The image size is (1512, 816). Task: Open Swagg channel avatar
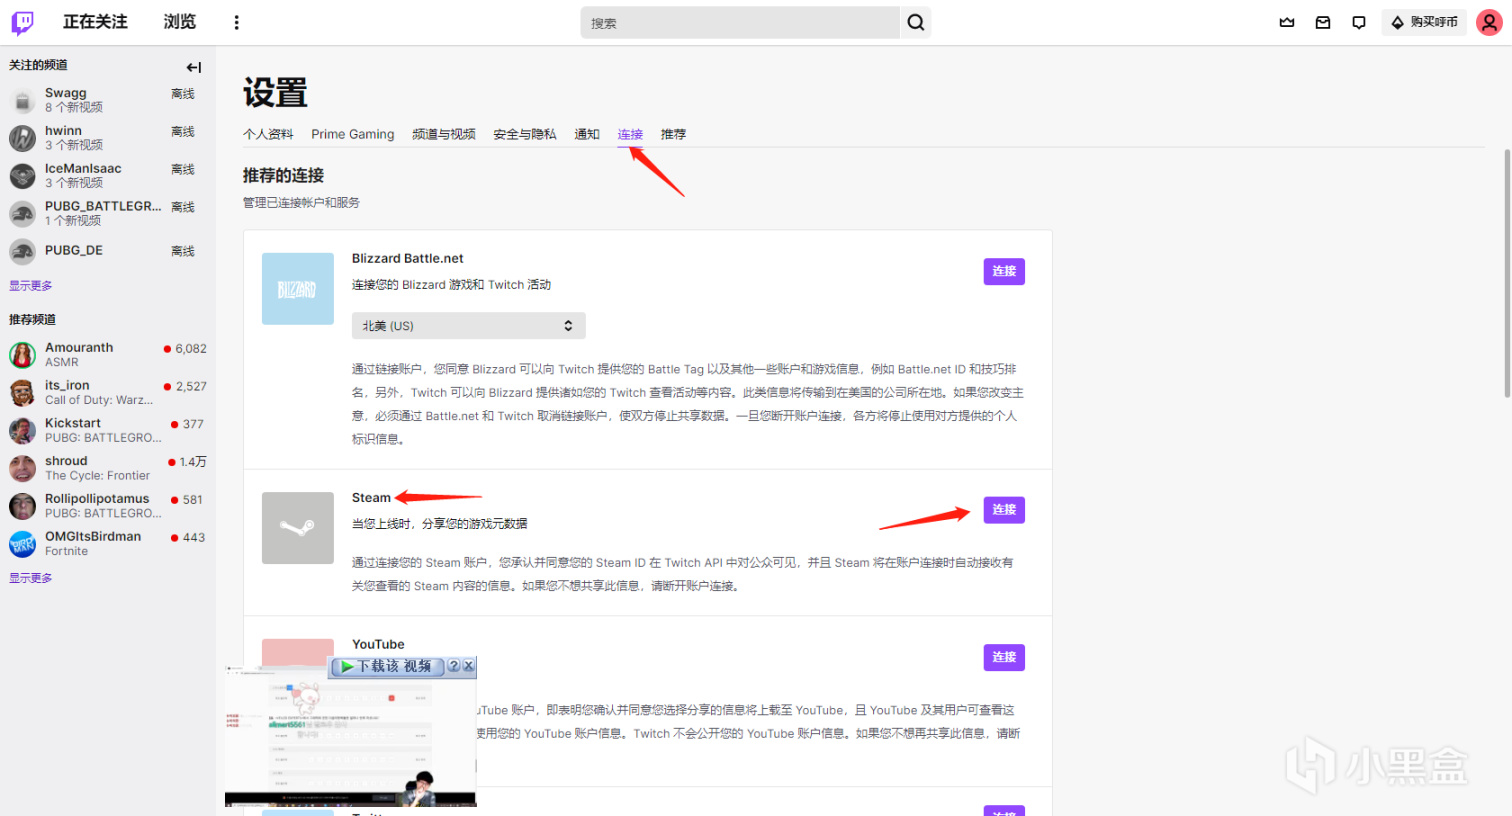click(x=23, y=100)
